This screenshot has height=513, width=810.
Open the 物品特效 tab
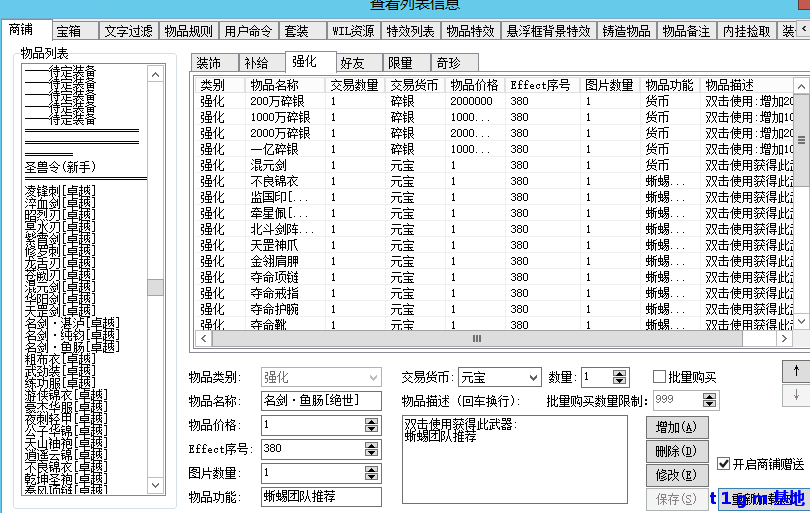469,31
